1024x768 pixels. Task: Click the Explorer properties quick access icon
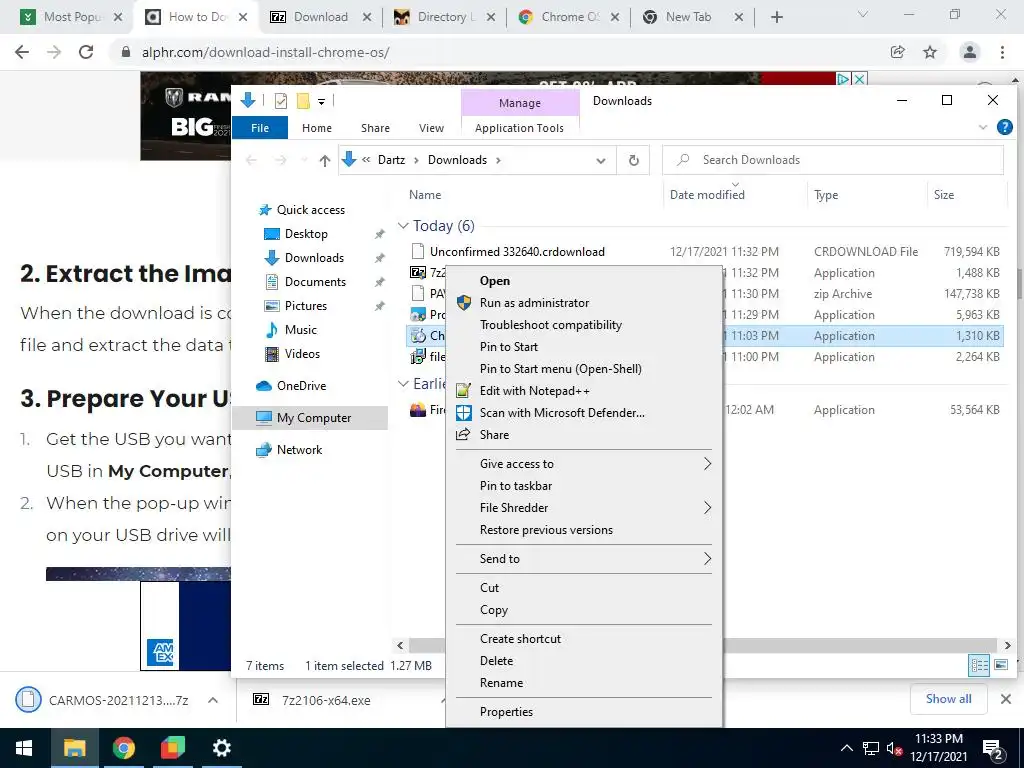[281, 101]
